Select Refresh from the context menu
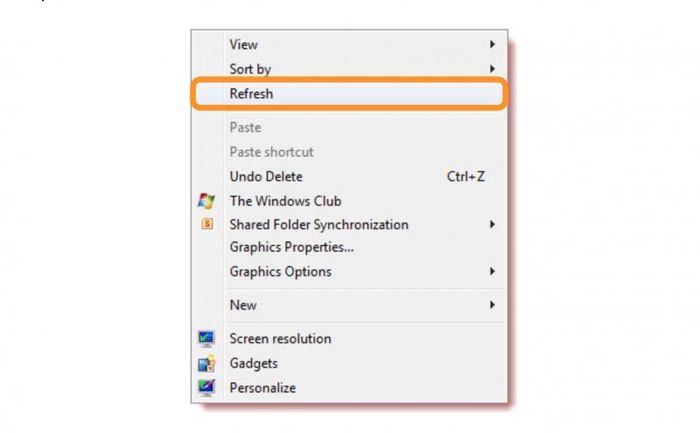 click(251, 94)
